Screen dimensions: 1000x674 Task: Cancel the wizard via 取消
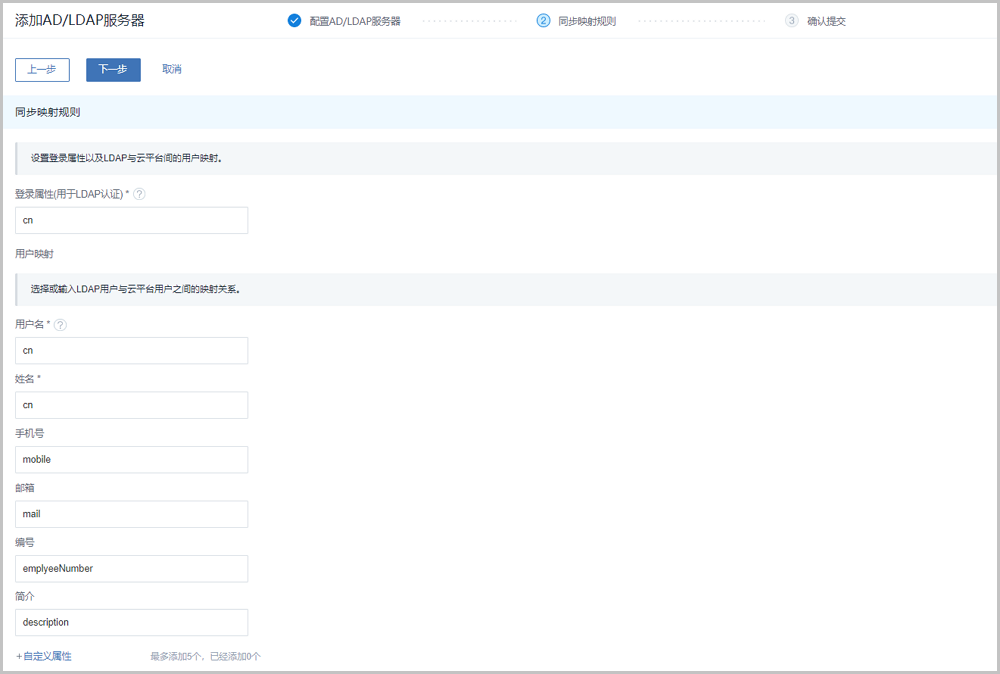(x=172, y=69)
